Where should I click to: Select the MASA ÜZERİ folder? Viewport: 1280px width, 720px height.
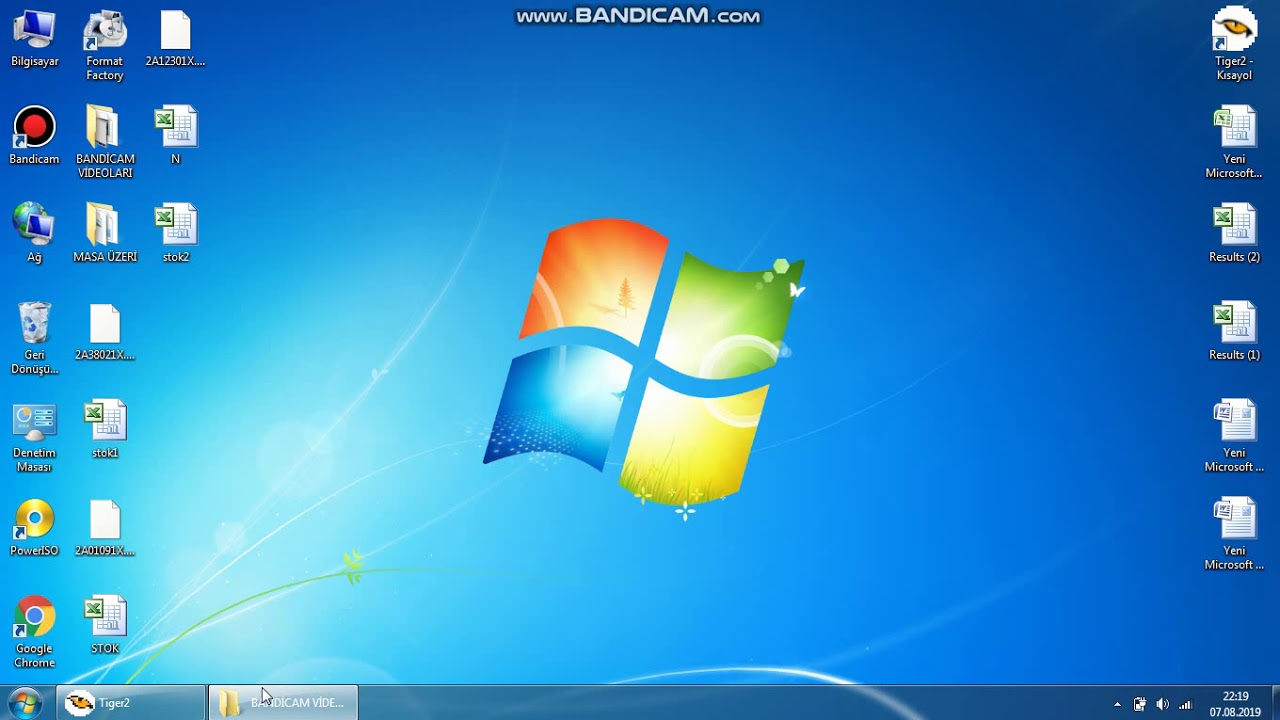(x=105, y=233)
